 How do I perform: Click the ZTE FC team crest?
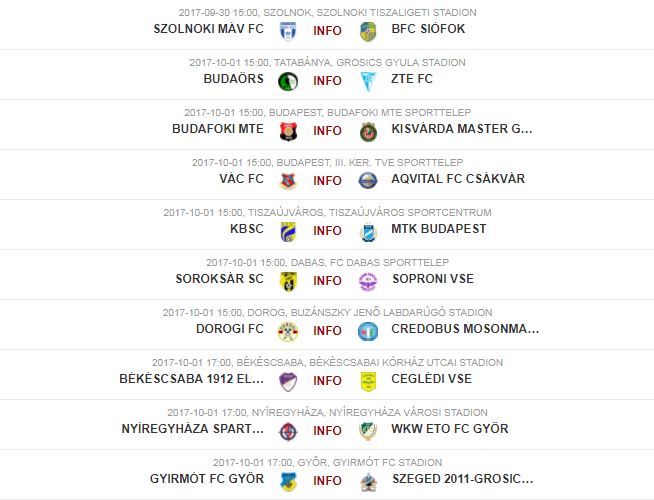(x=368, y=81)
